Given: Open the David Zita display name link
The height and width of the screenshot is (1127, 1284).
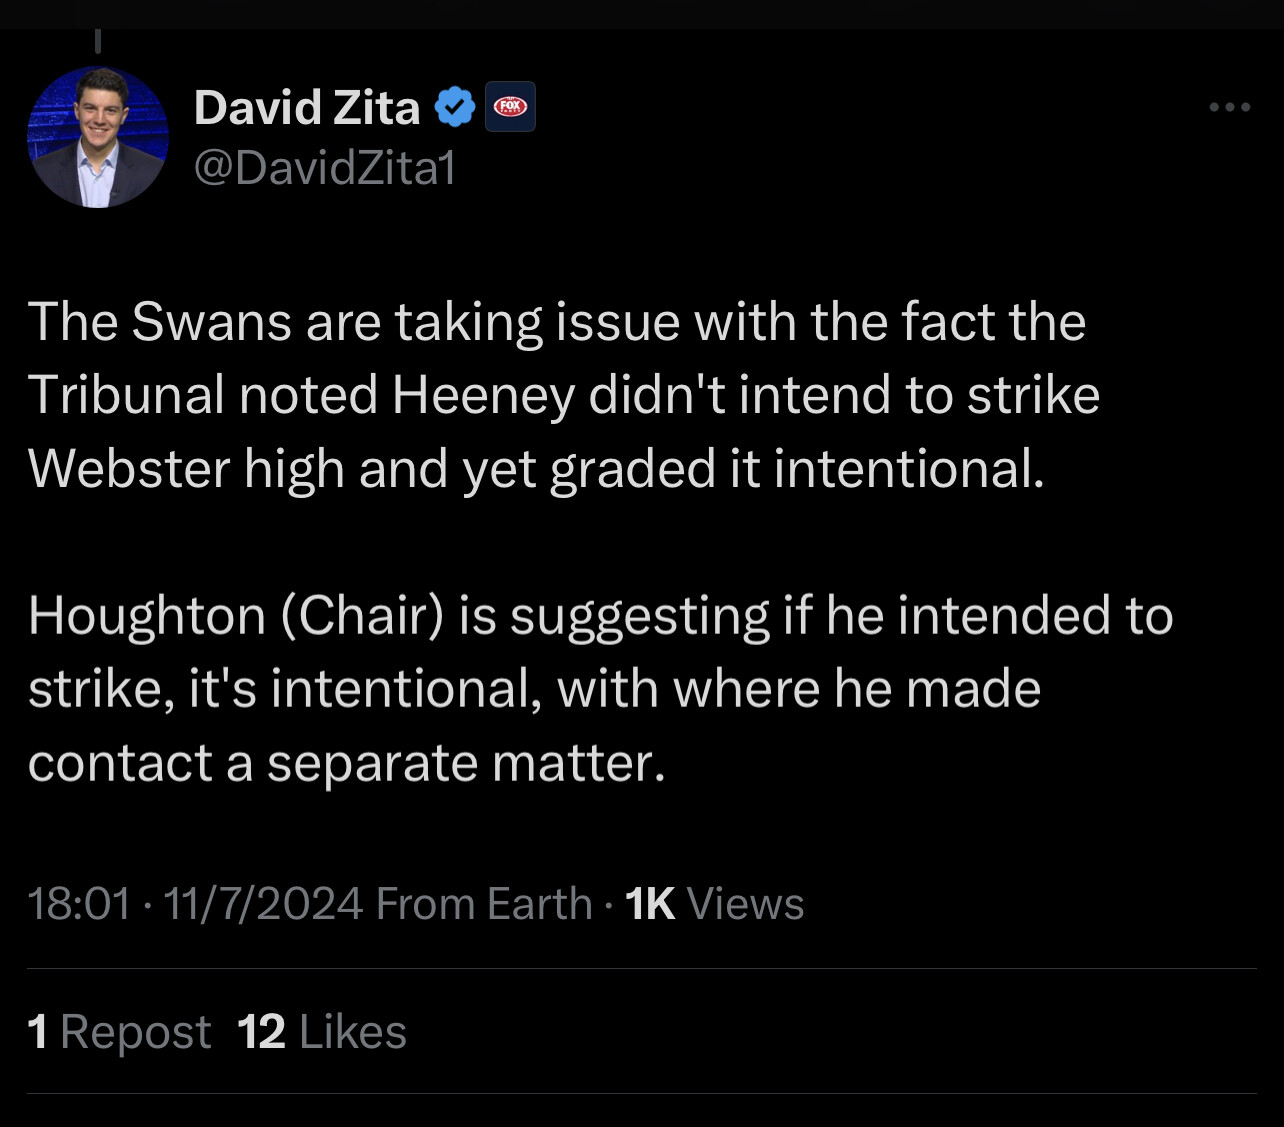Looking at the screenshot, I should tap(307, 107).
